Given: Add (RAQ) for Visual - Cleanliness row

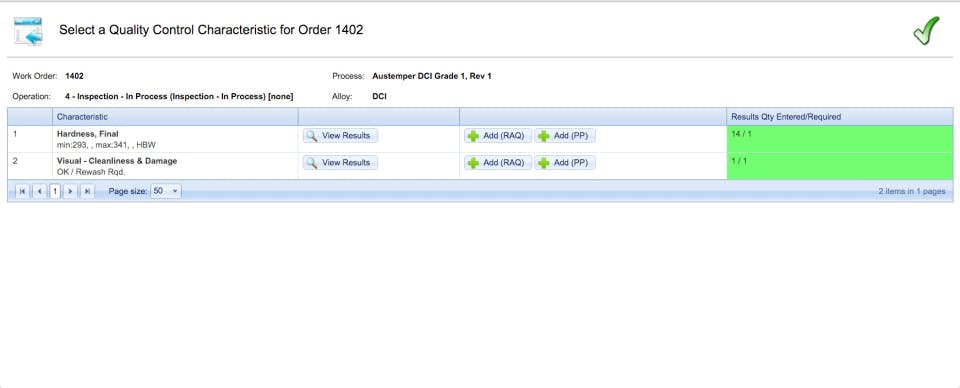Looking at the screenshot, I should tap(498, 163).
